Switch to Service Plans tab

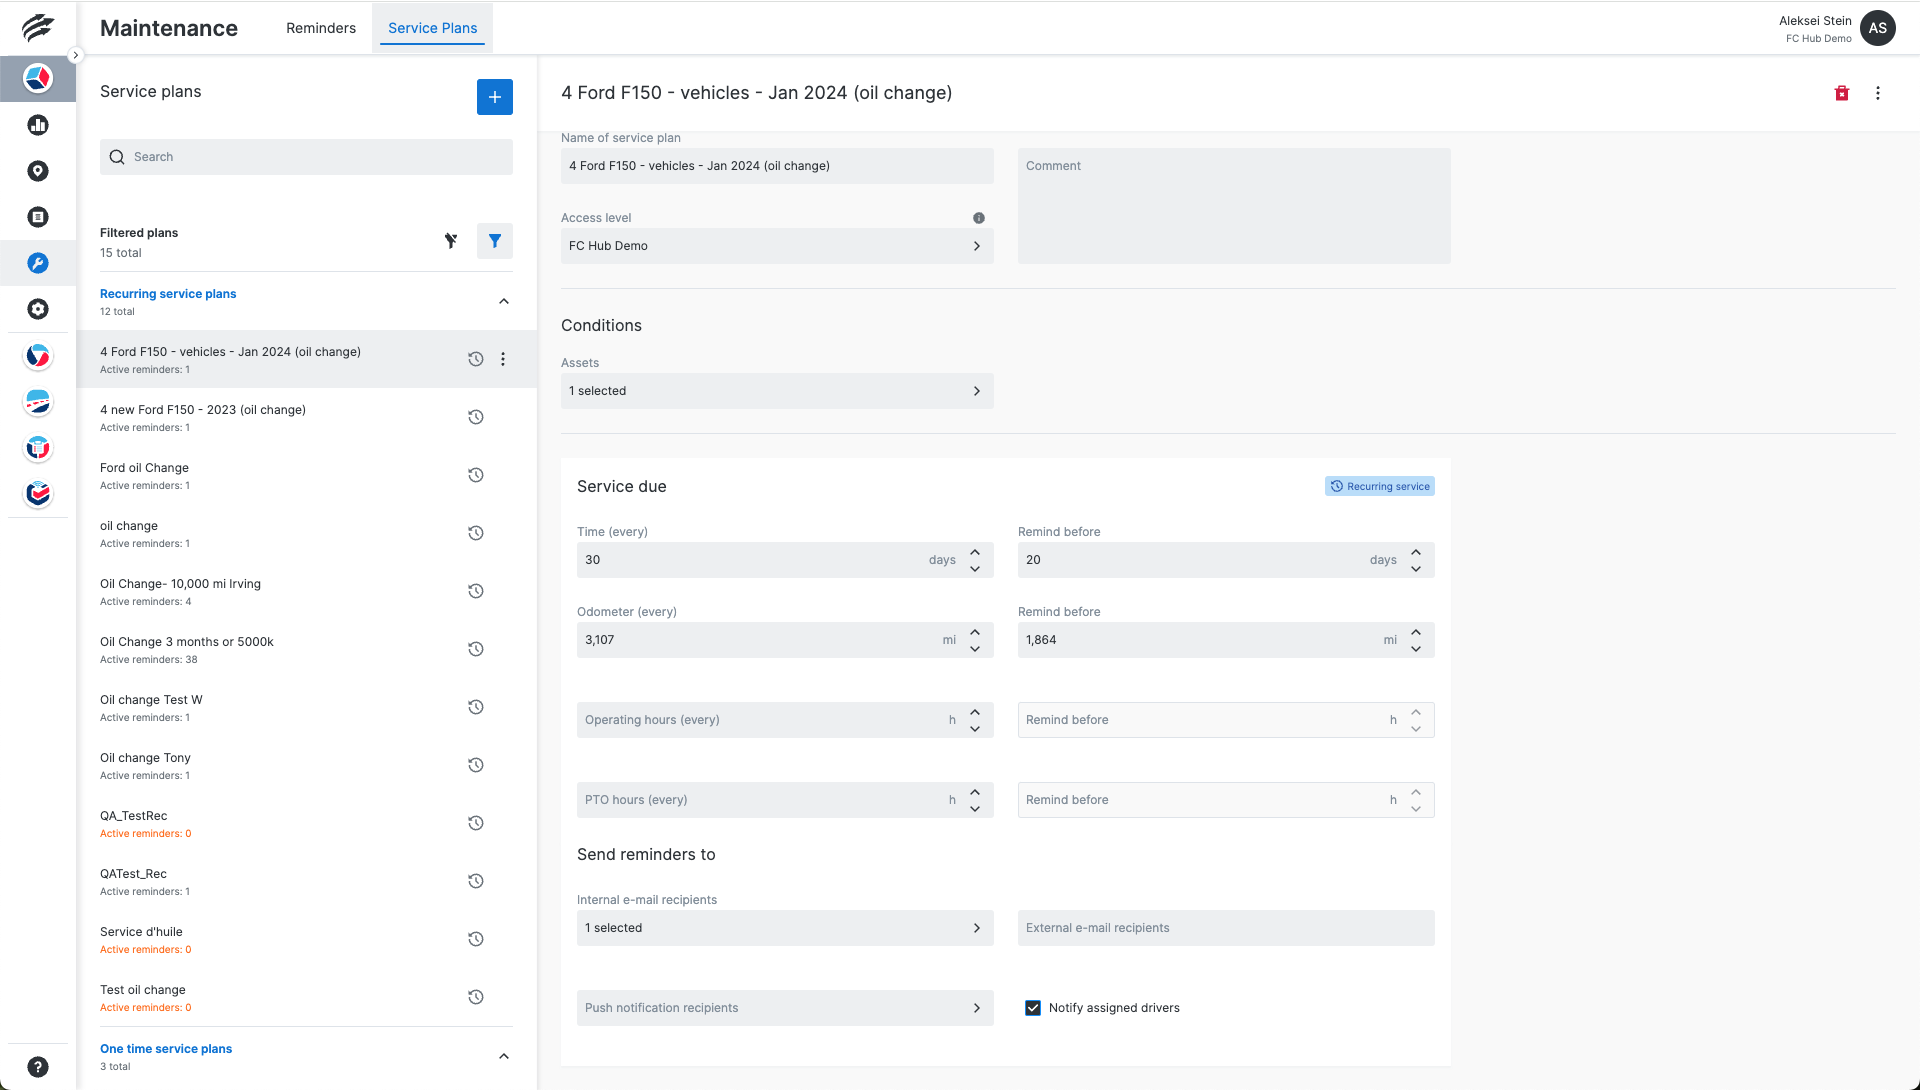pos(433,28)
